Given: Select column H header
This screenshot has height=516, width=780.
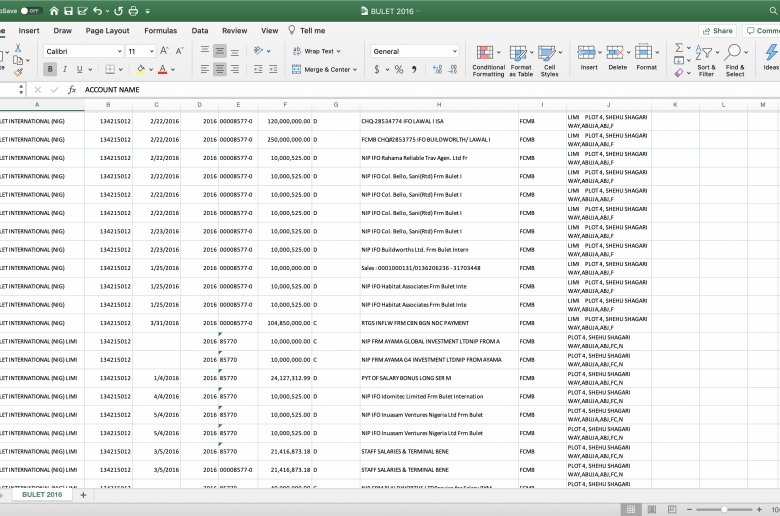Looking at the screenshot, I should 439,105.
